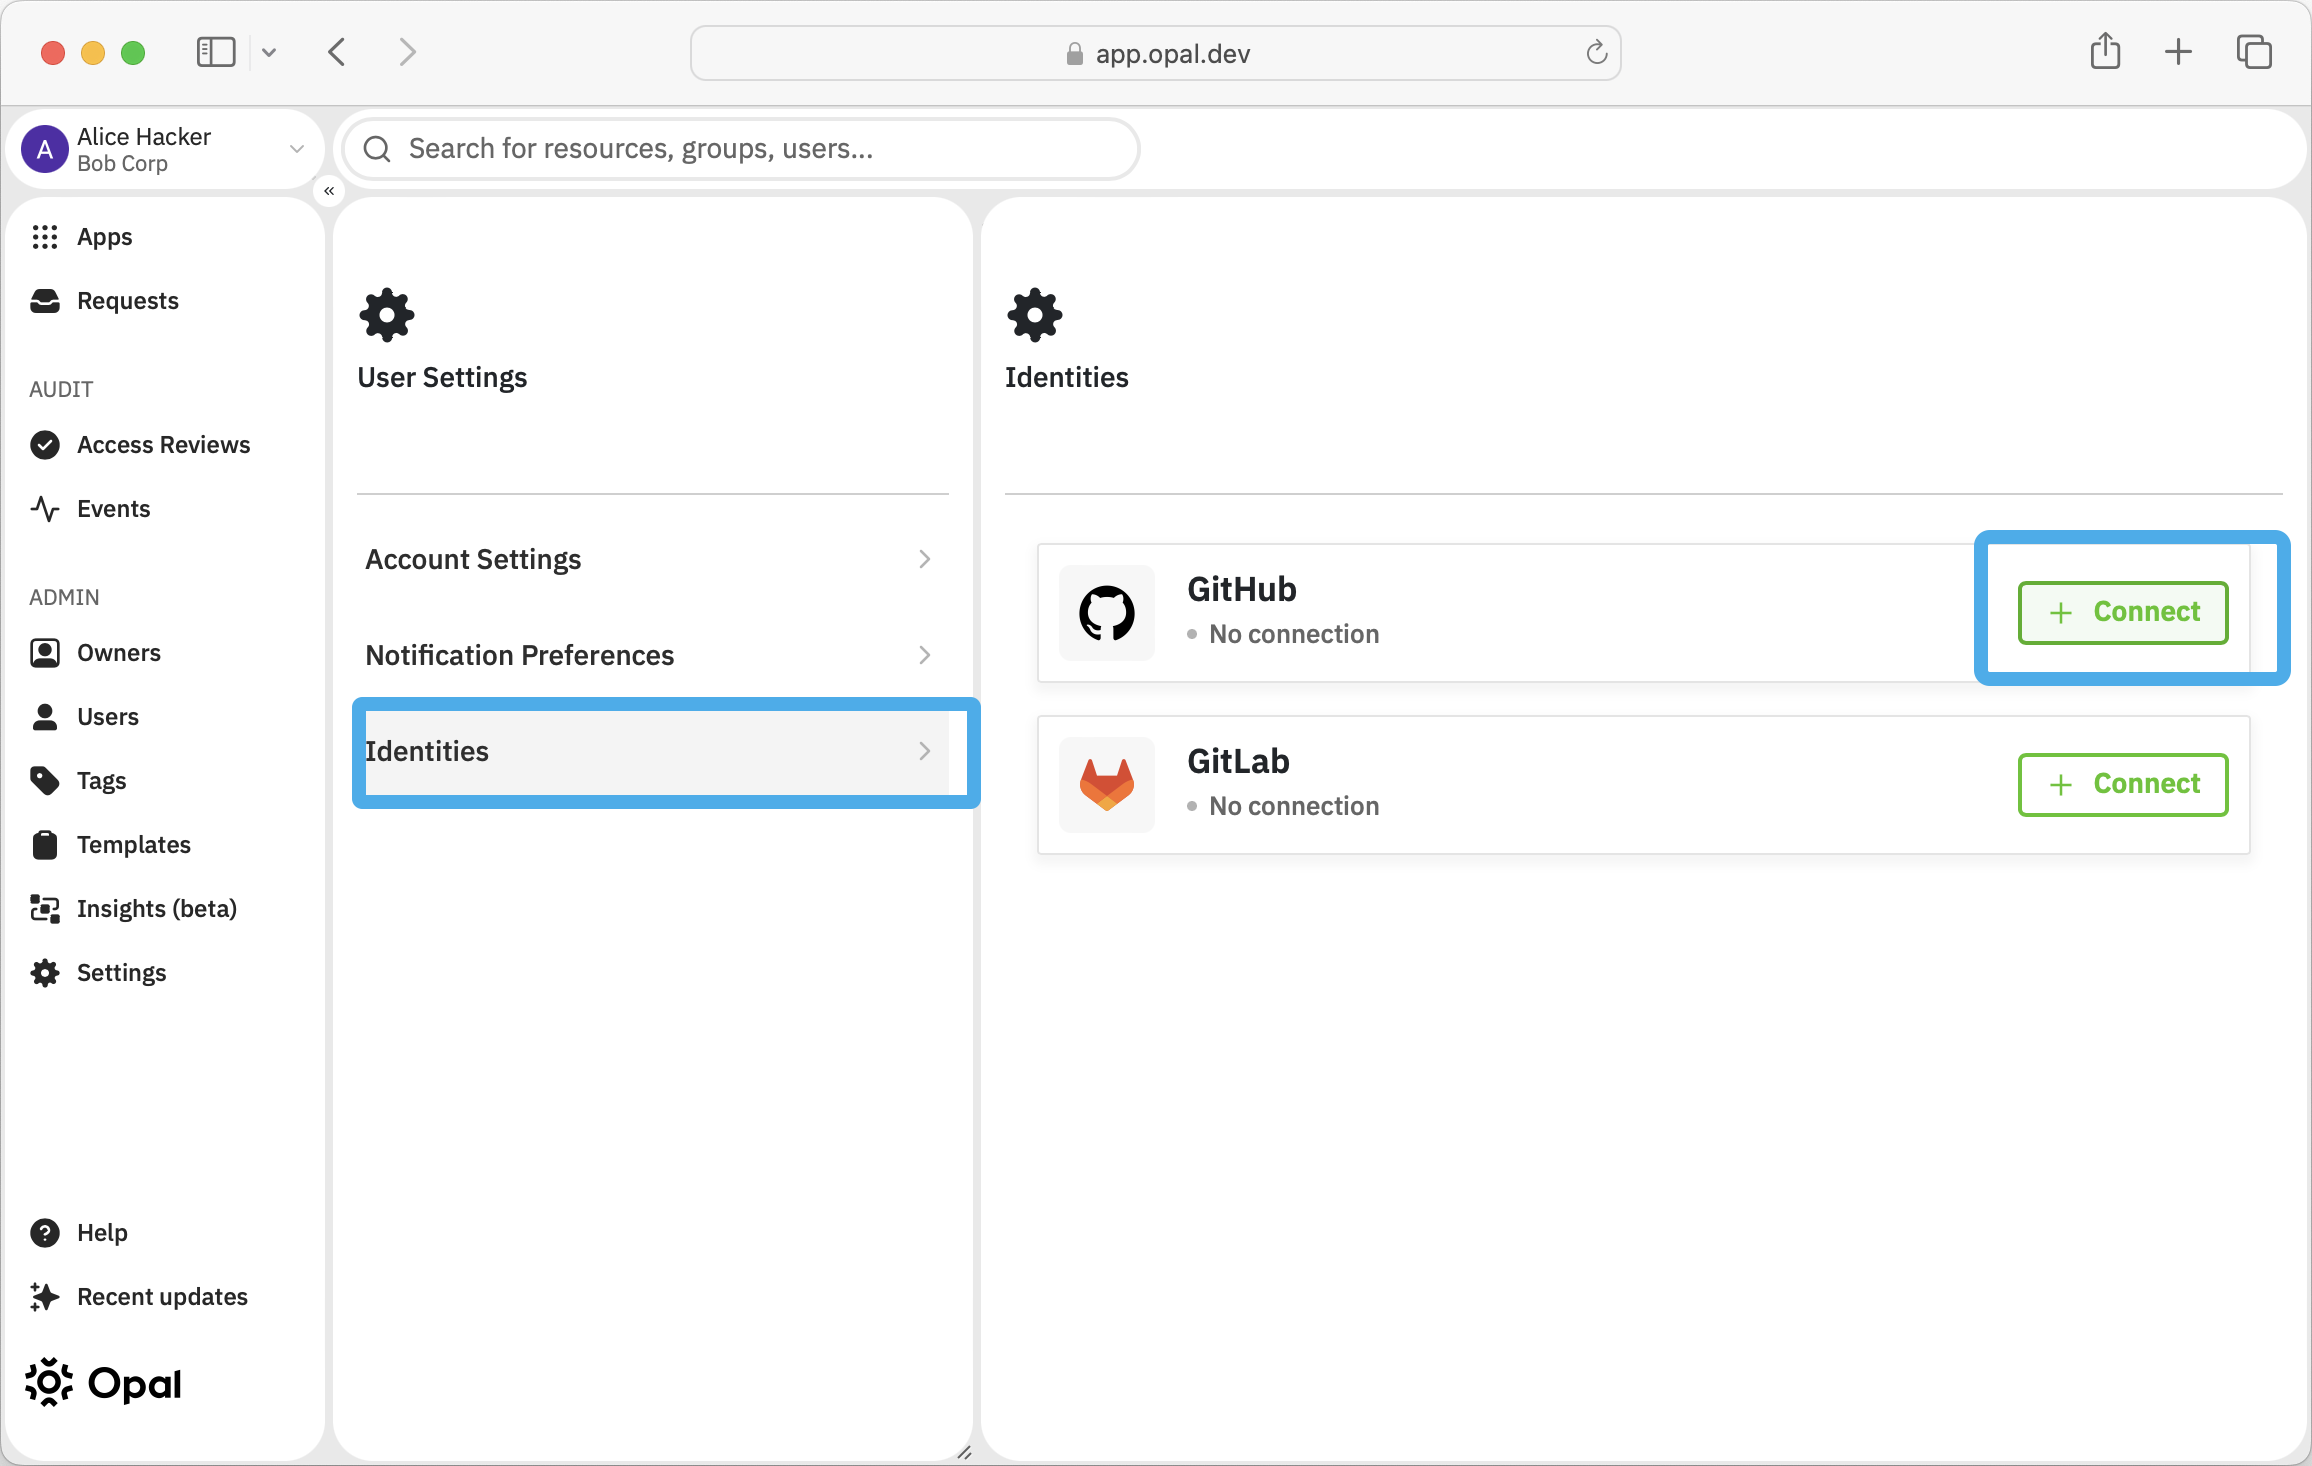This screenshot has height=1466, width=2312.
Task: Reload the page in Safari
Action: pyautogui.click(x=1597, y=53)
